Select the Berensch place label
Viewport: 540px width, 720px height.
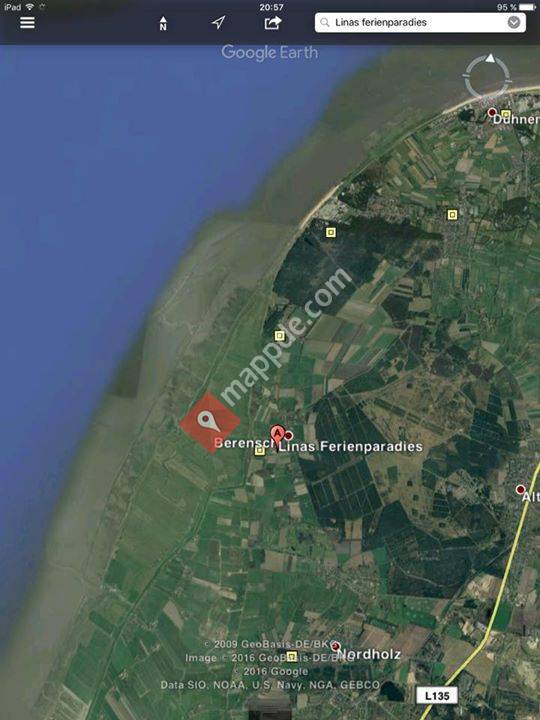pyautogui.click(x=244, y=443)
